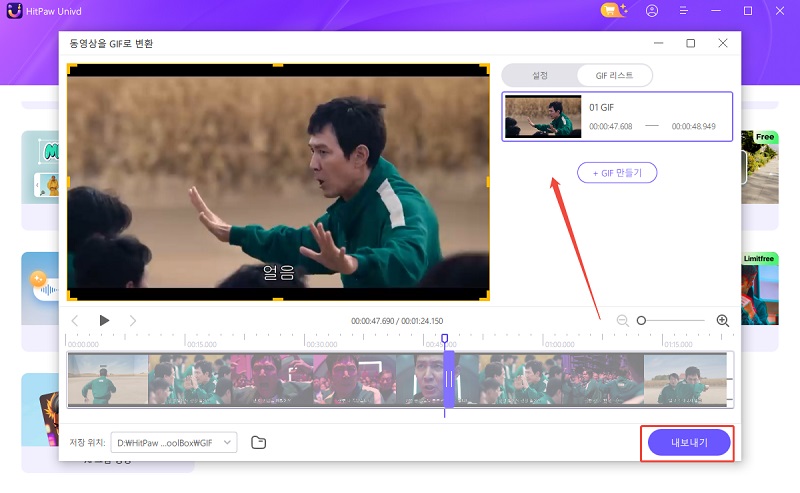Click the HitPaw Univd app logo
Viewport: 800px width, 493px height.
[x=14, y=11]
